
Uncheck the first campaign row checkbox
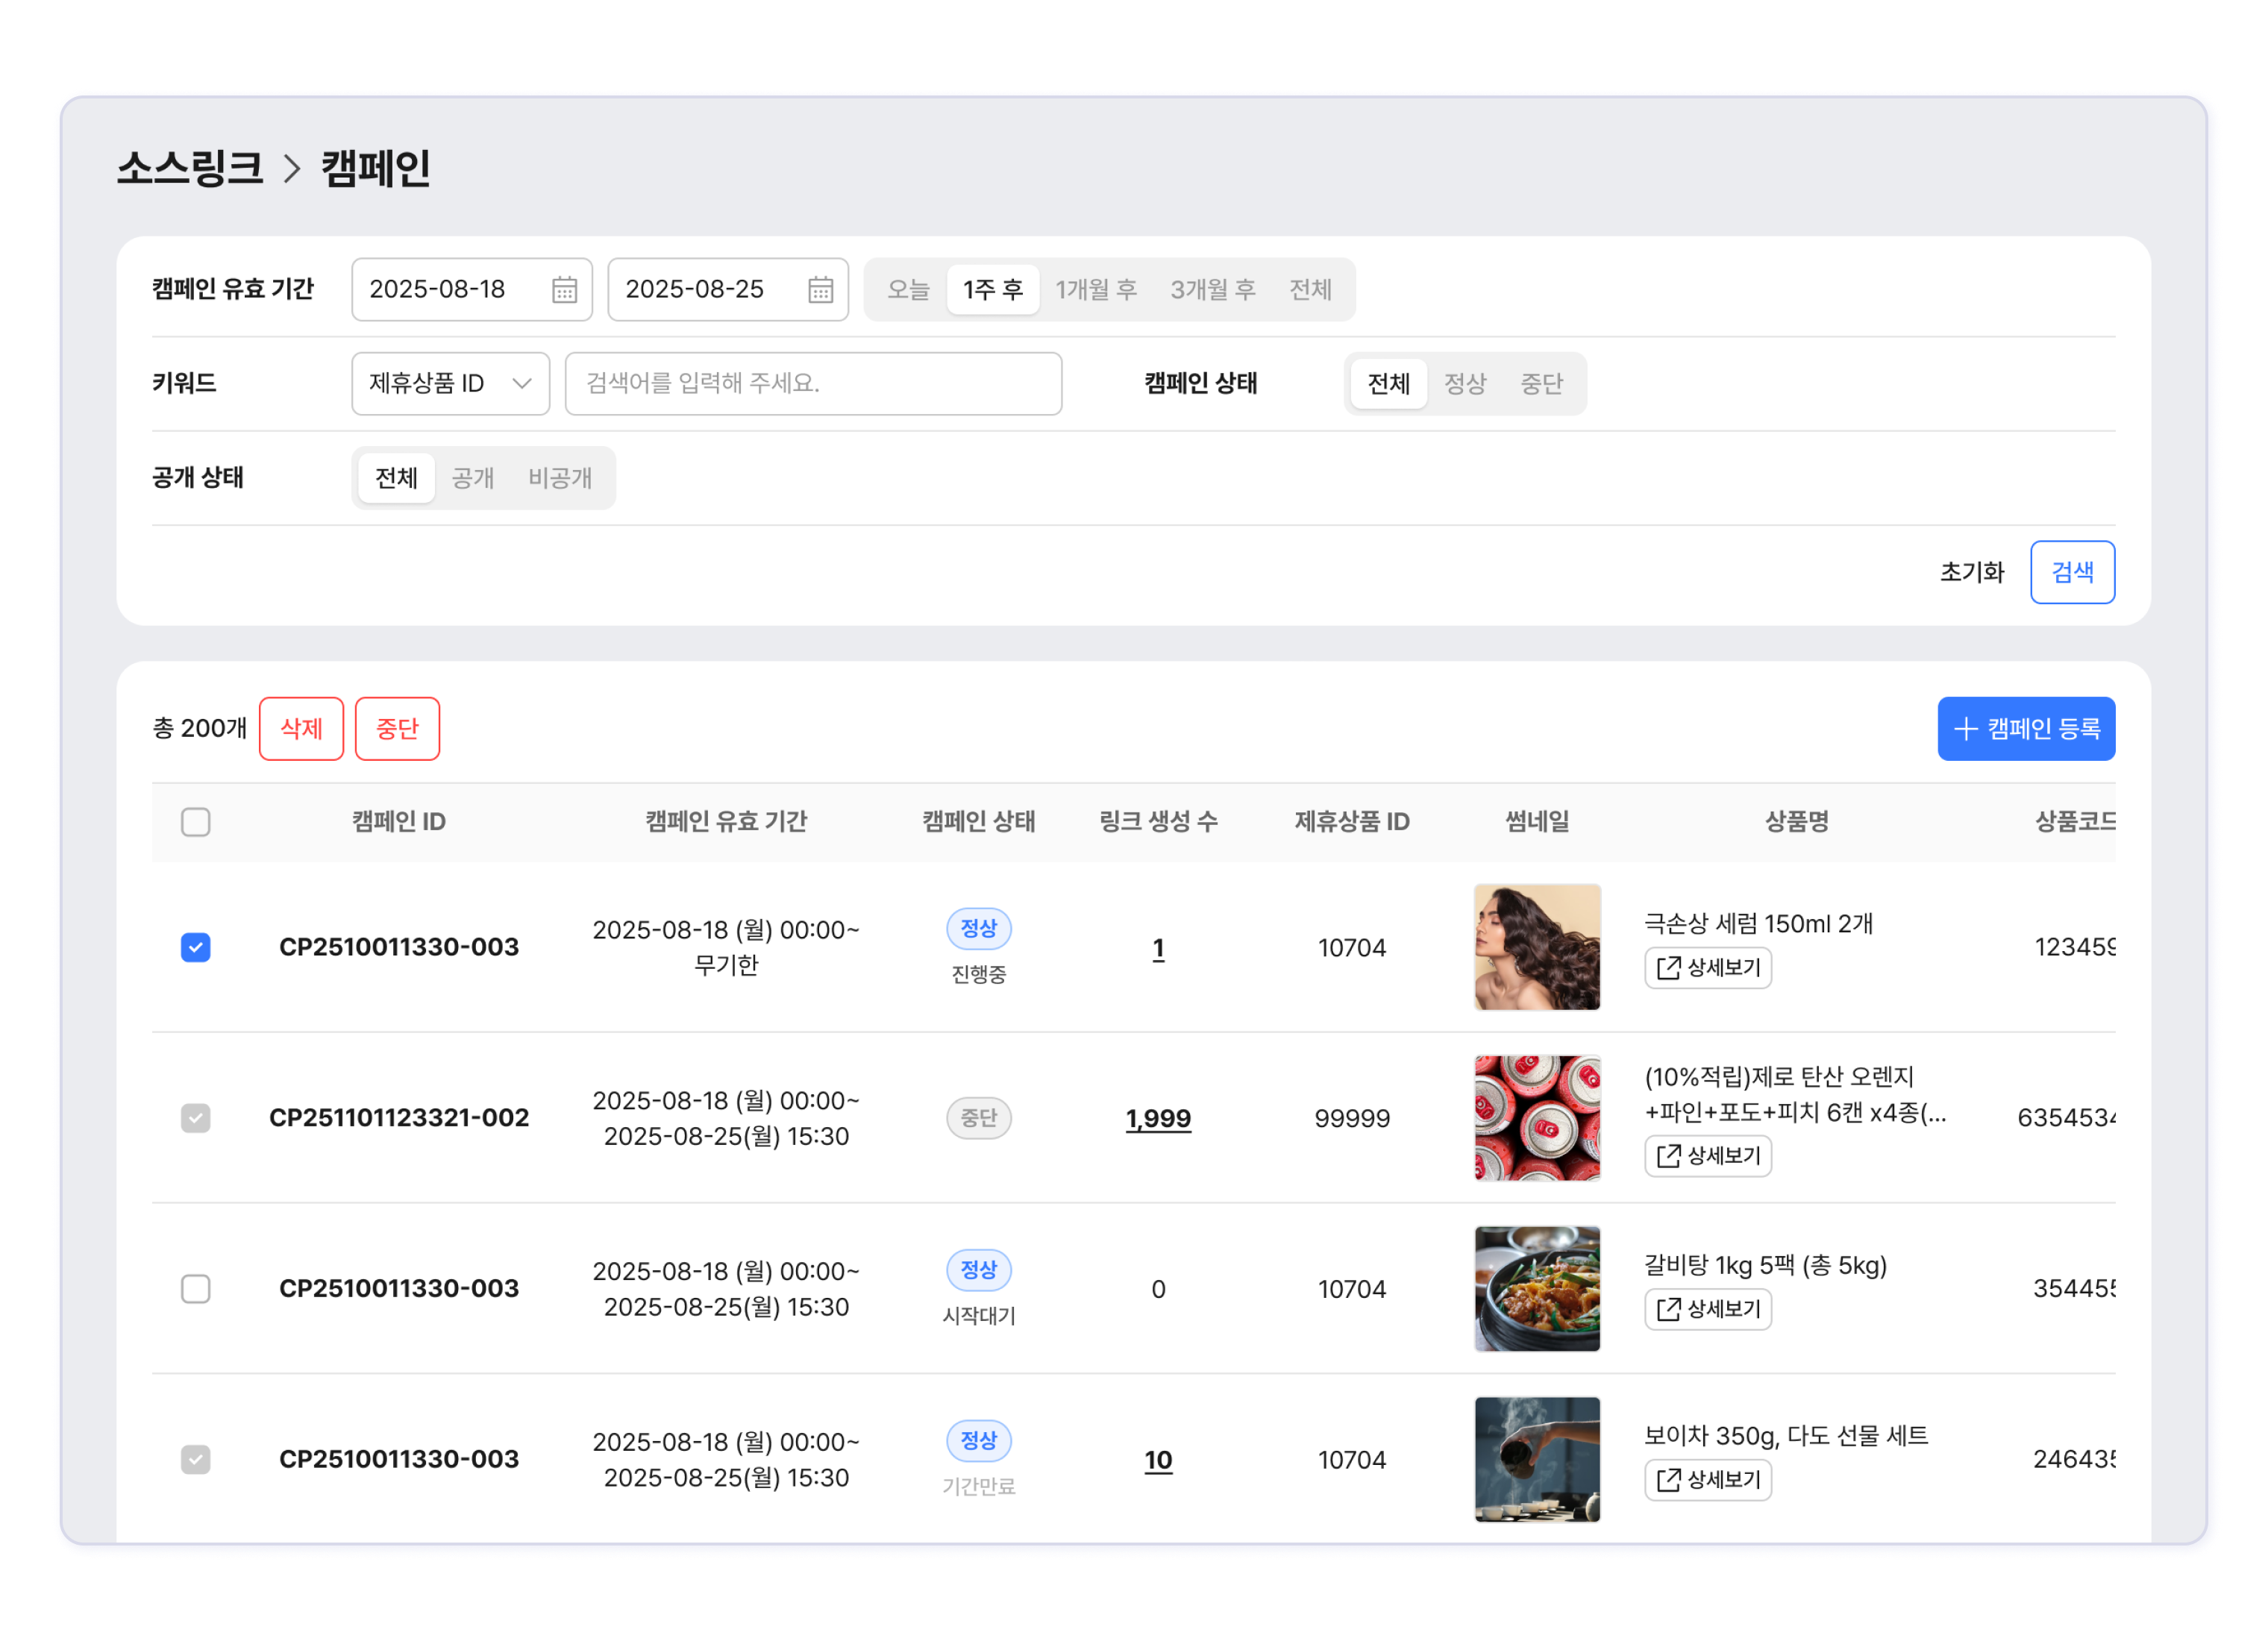[196, 947]
